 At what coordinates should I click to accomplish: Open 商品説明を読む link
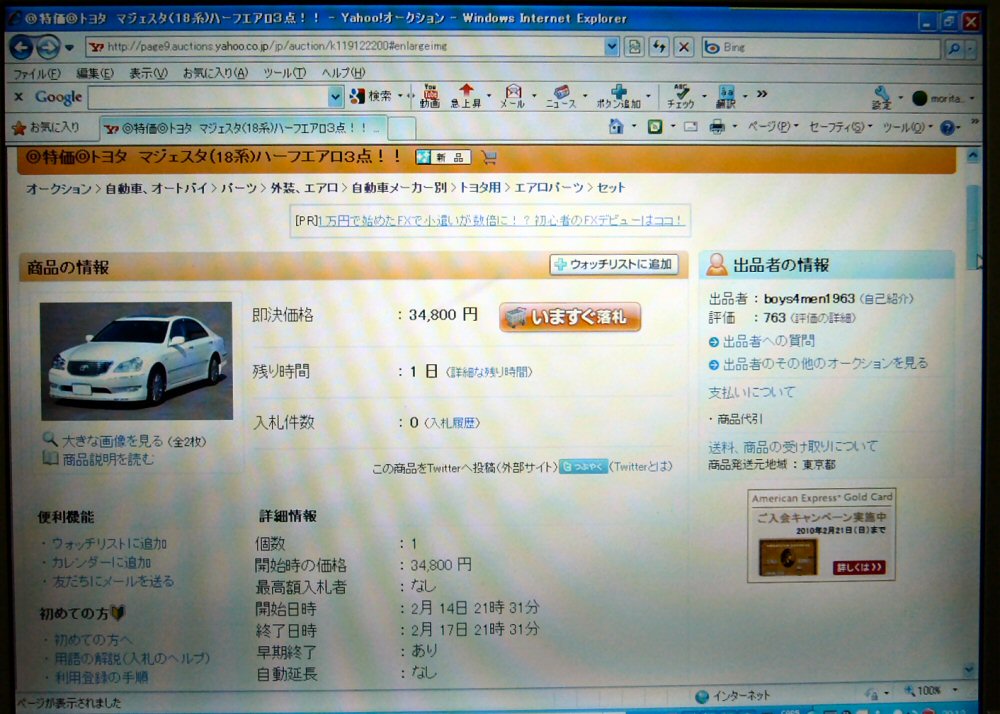tap(108, 459)
